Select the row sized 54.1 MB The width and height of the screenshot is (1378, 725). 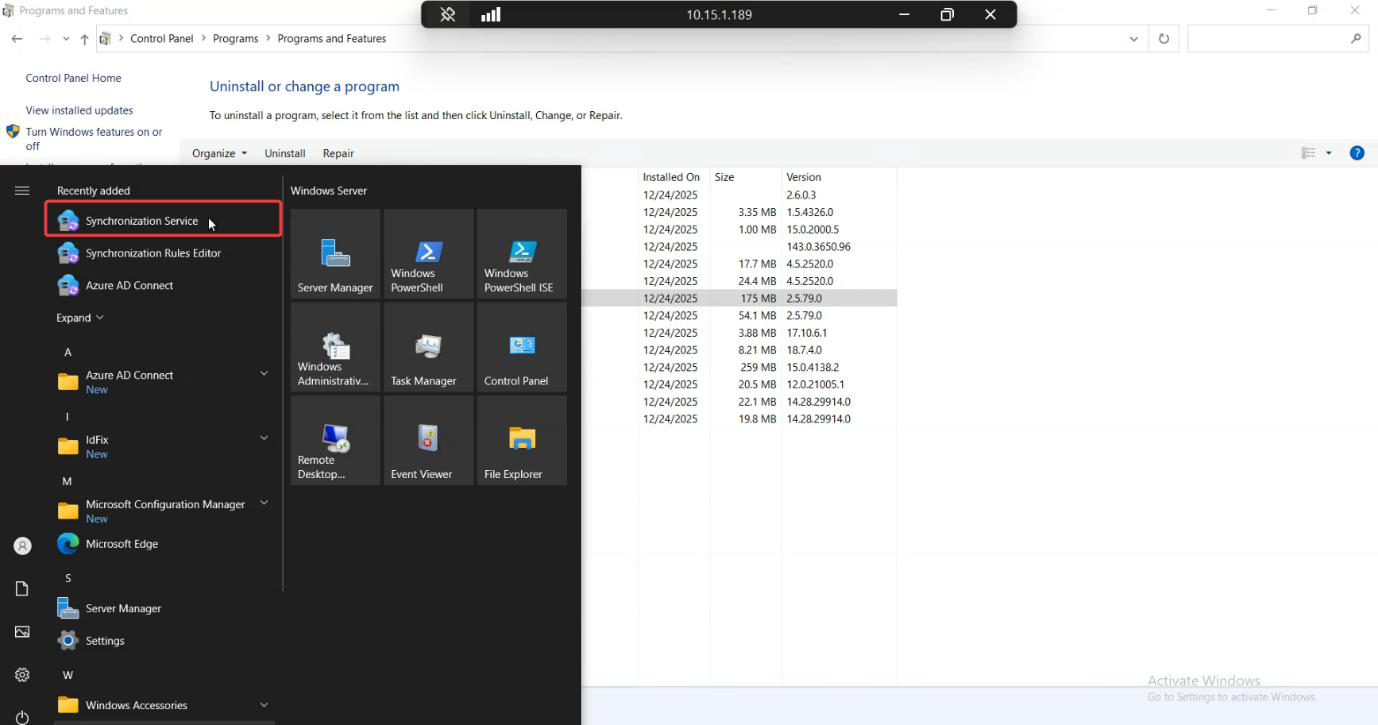[739, 315]
